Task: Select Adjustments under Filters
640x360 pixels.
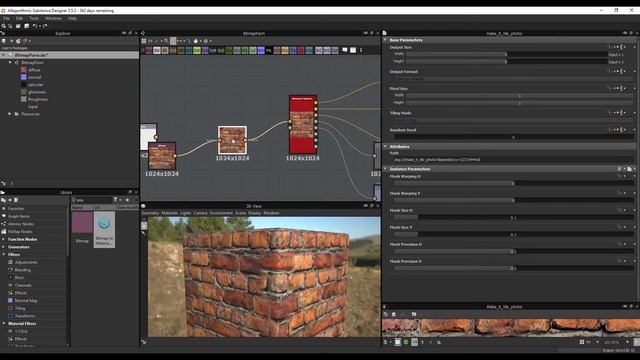Action: click(x=26, y=262)
